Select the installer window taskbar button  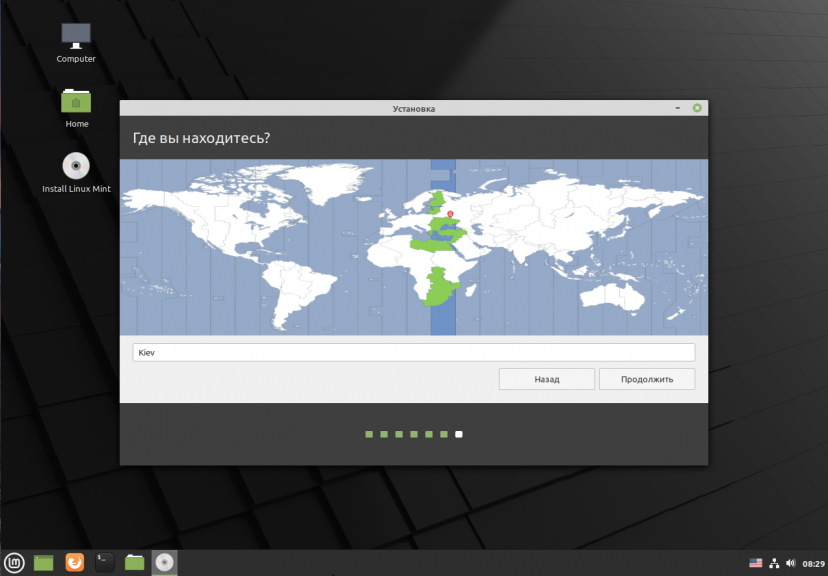(164, 563)
